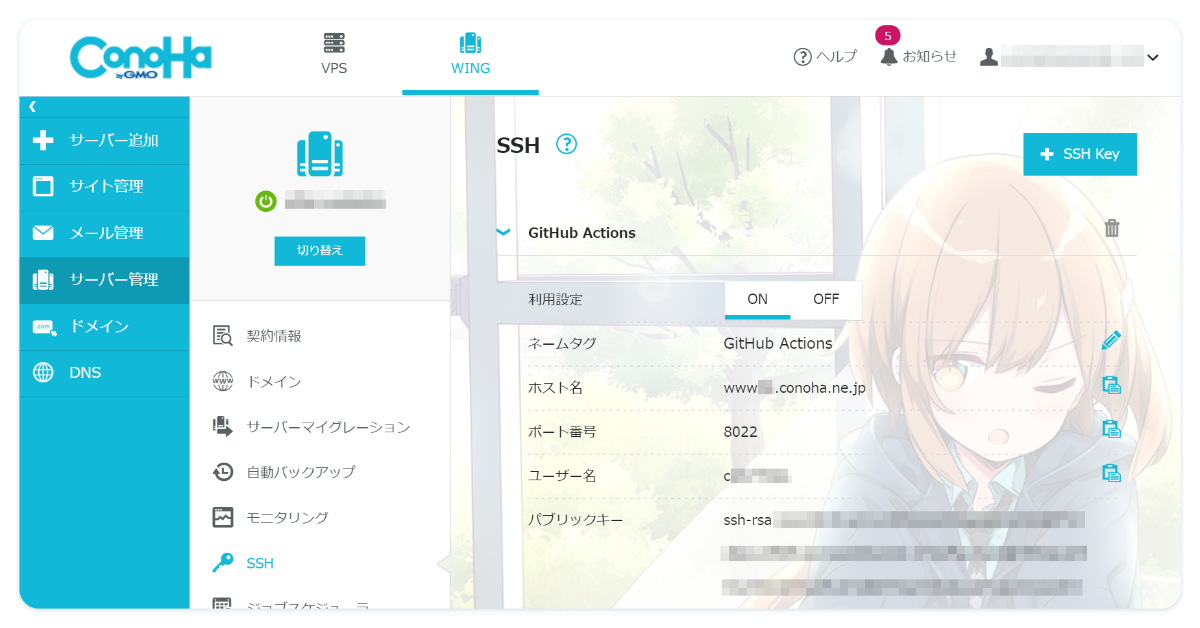Click the ConoHa by GMO logo
This screenshot has width=1200, height=628.
[x=140, y=57]
